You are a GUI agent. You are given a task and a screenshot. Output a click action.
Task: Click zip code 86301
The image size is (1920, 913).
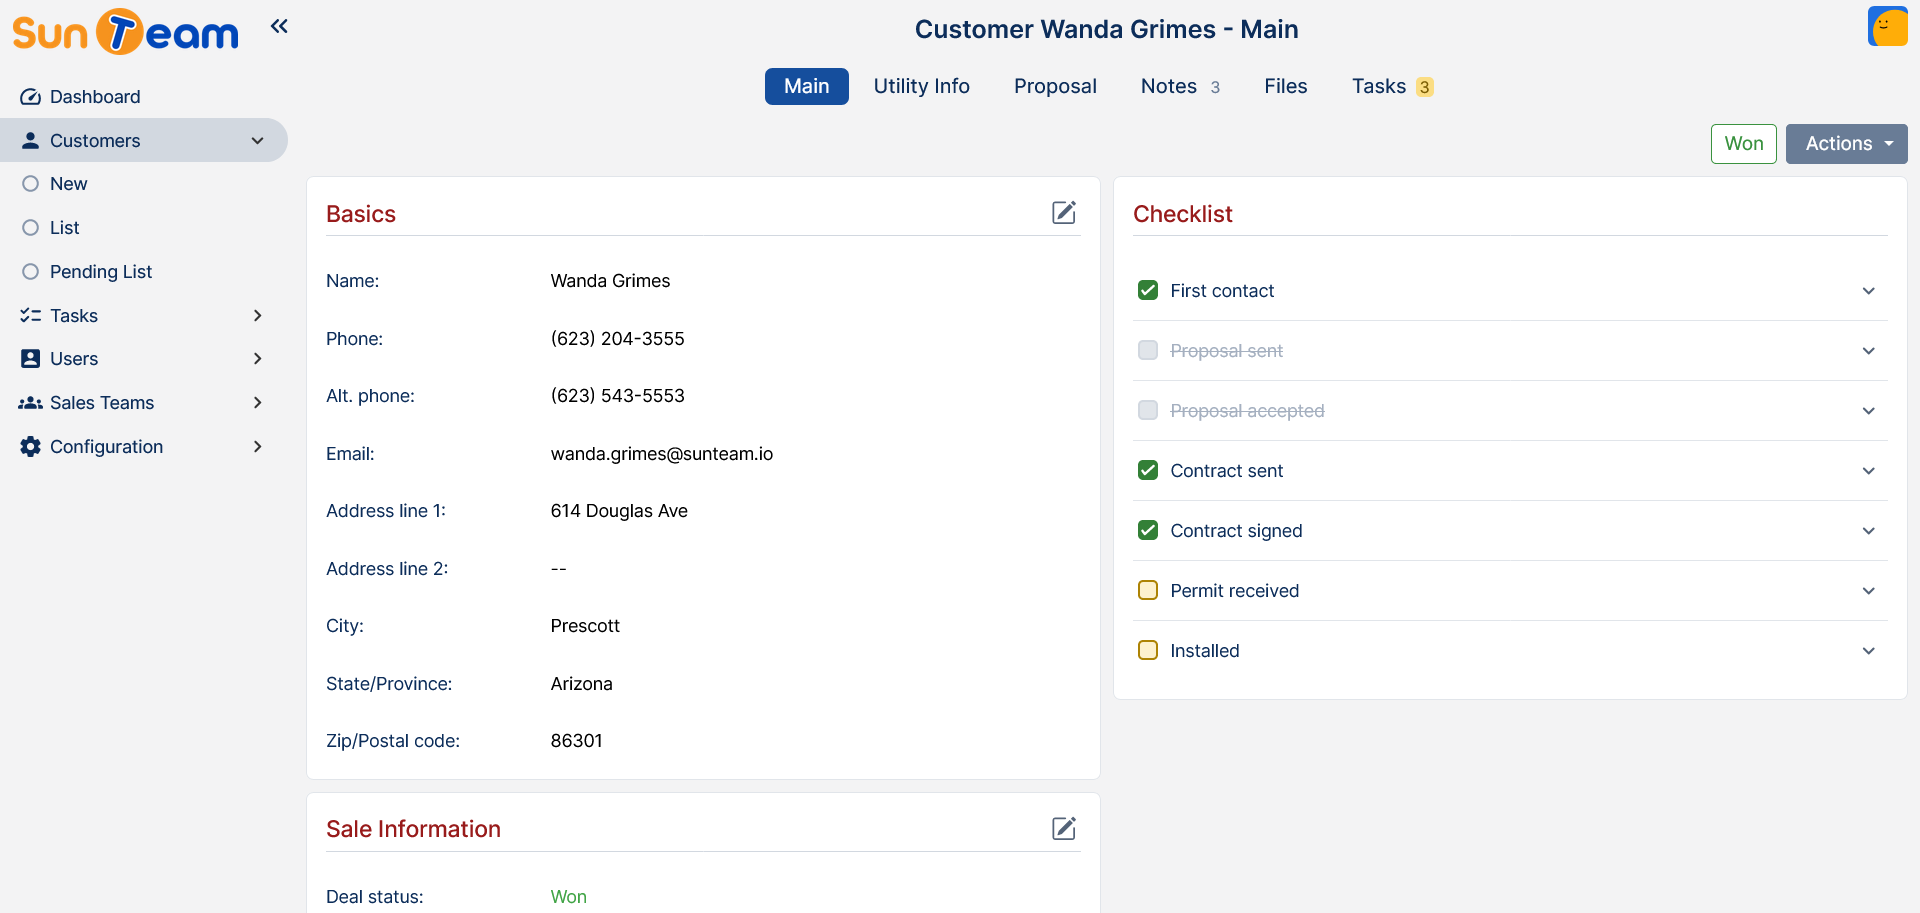(576, 741)
